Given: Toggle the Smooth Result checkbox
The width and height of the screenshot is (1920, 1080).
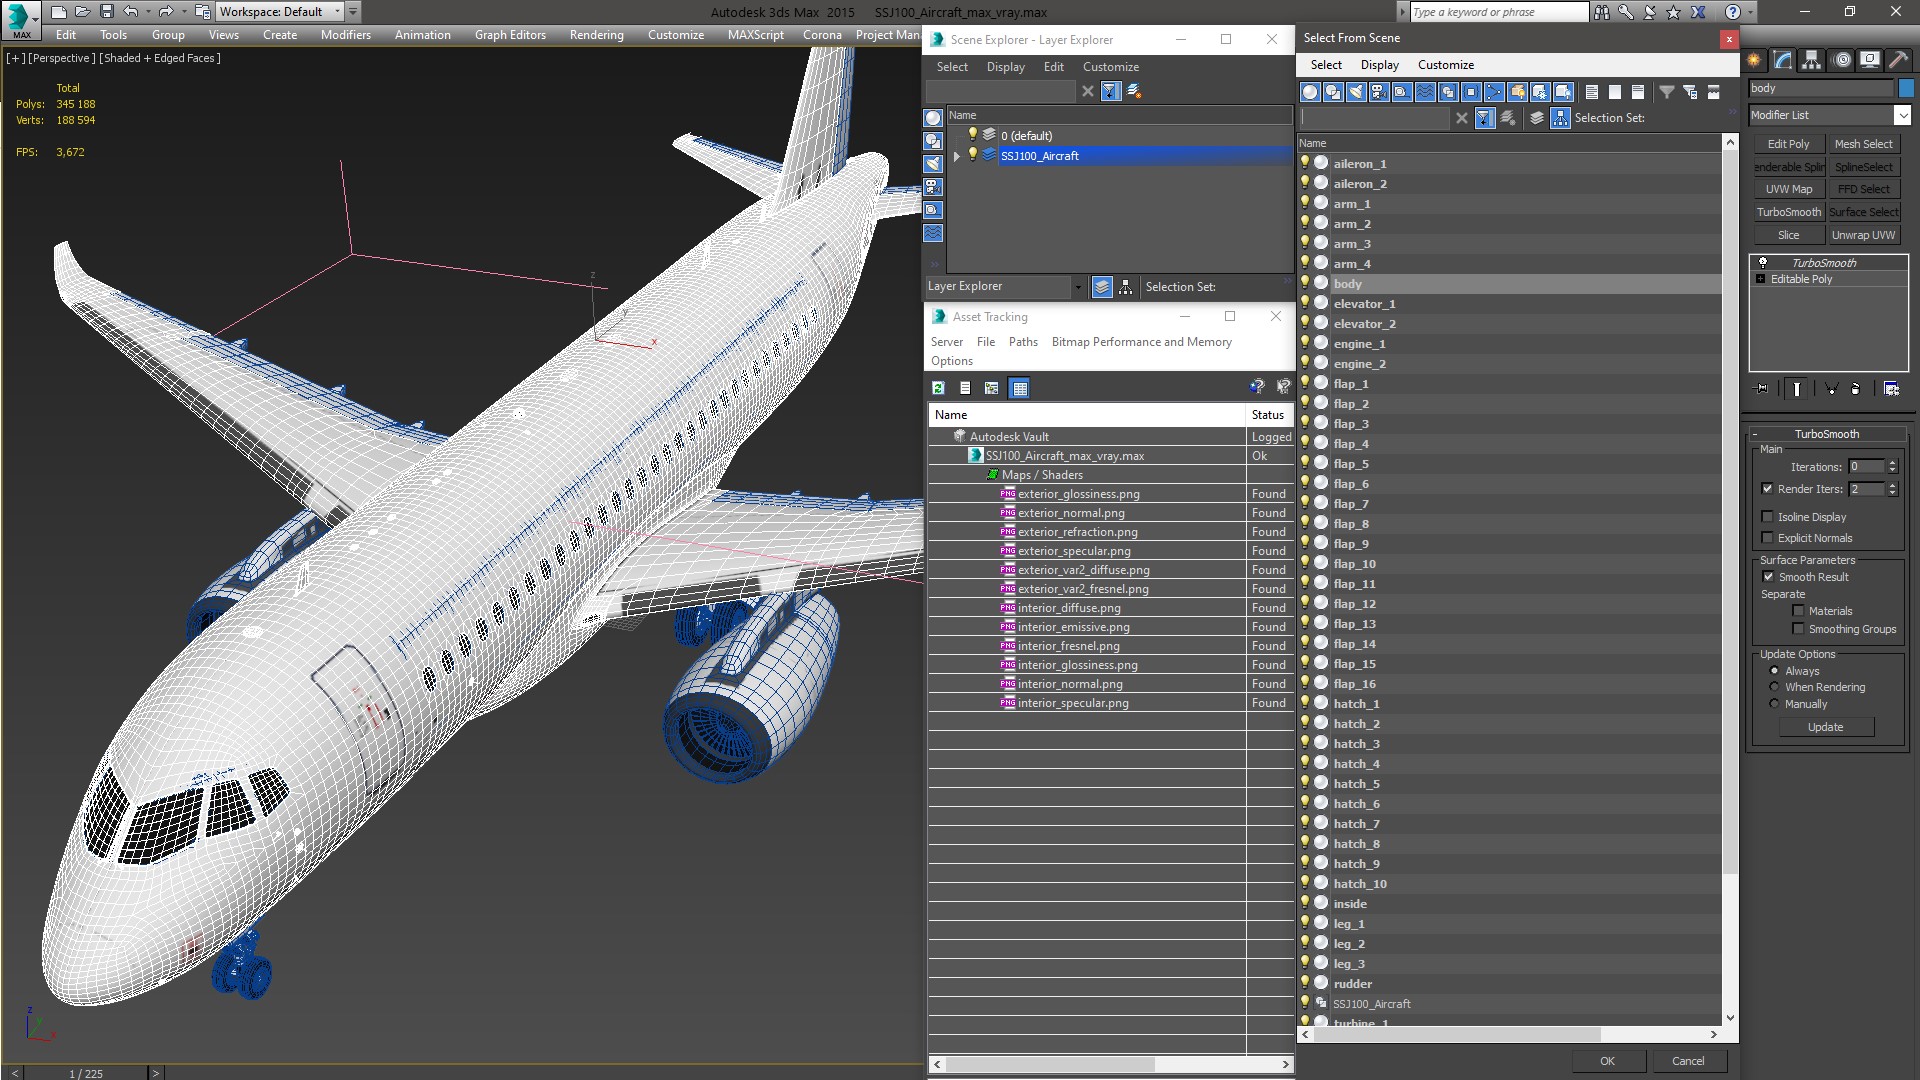Looking at the screenshot, I should tap(1768, 577).
